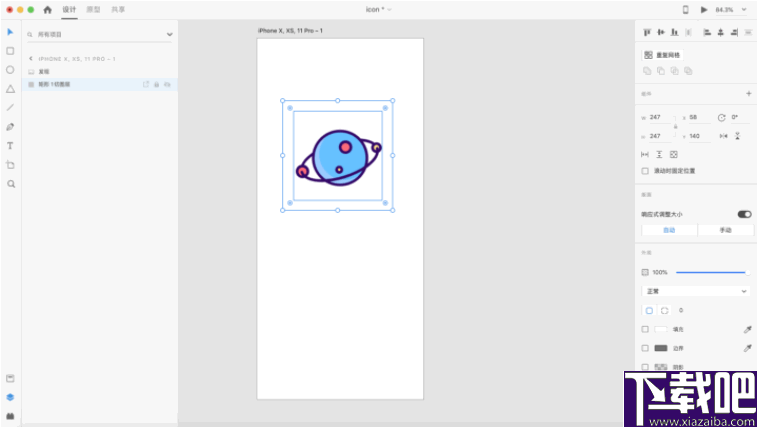Flip the selection vertically
This screenshot has height=427, width=759.
737,136
